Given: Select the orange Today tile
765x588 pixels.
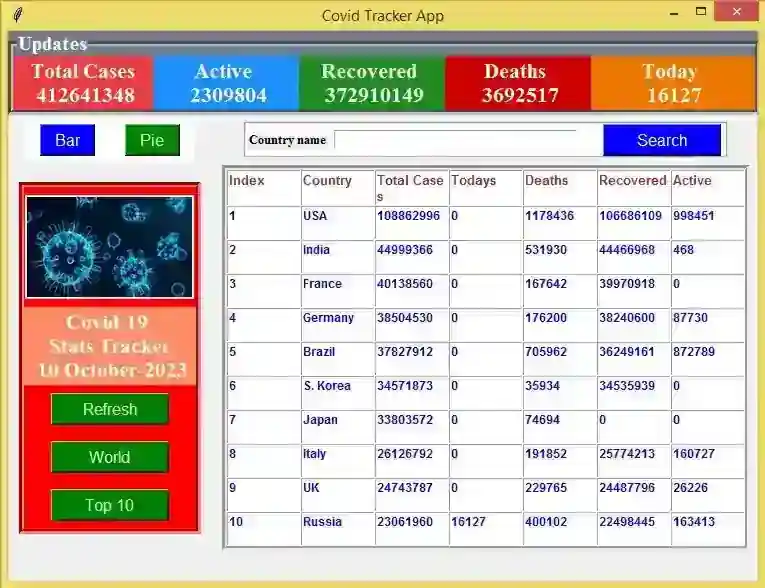Looking at the screenshot, I should (x=672, y=83).
